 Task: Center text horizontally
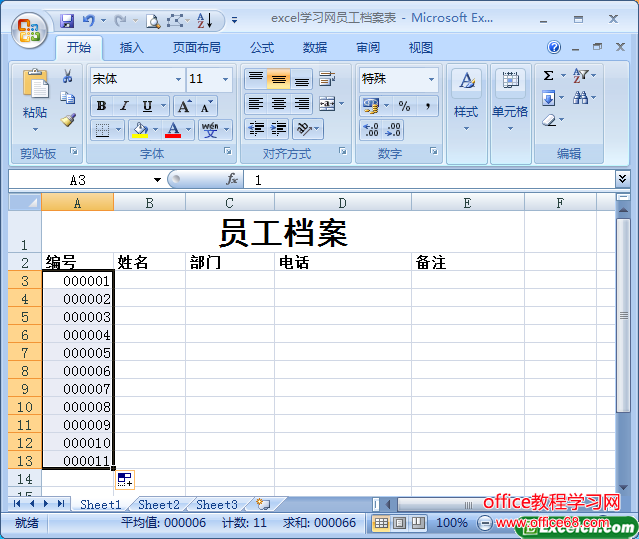pos(279,104)
